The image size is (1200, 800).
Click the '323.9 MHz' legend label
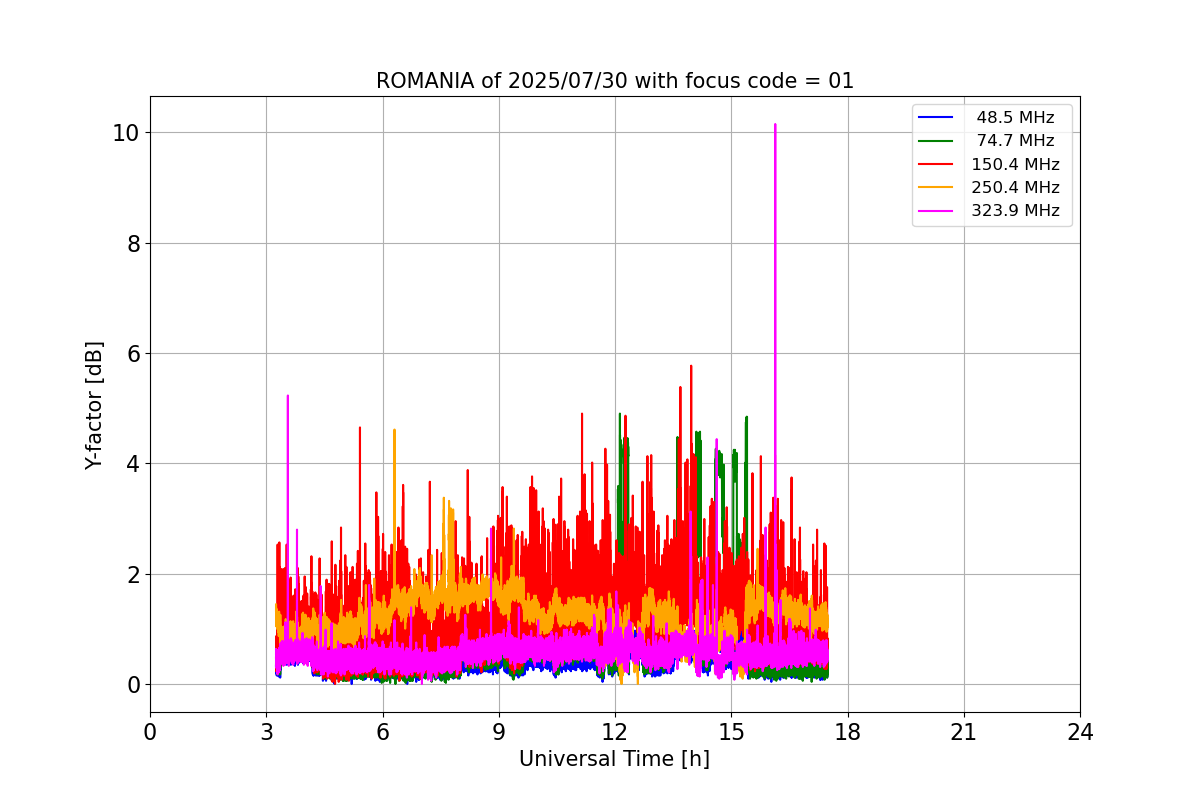[1015, 211]
